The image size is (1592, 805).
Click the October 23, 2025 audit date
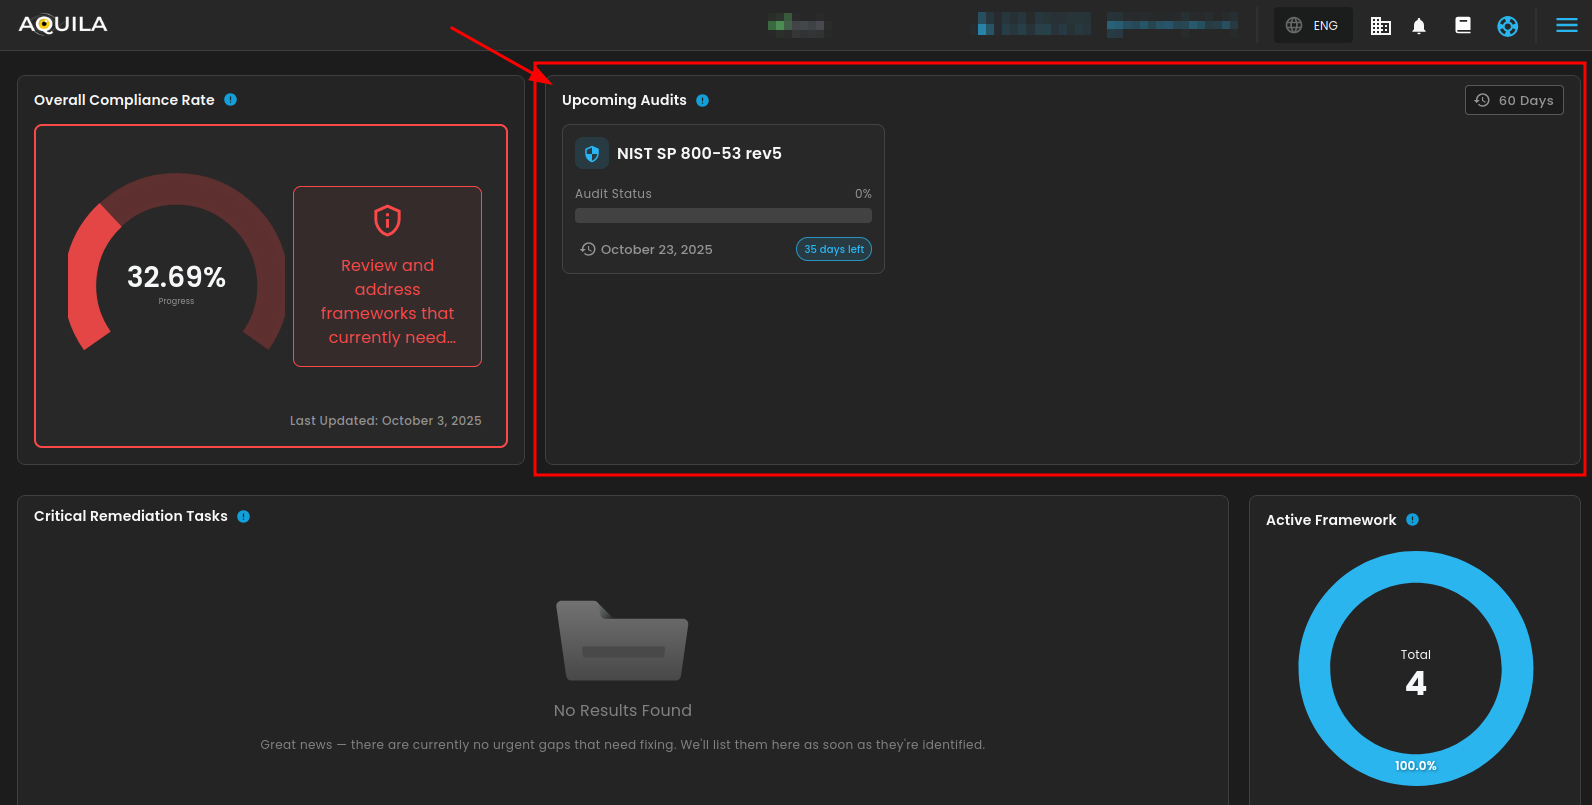[x=655, y=250]
